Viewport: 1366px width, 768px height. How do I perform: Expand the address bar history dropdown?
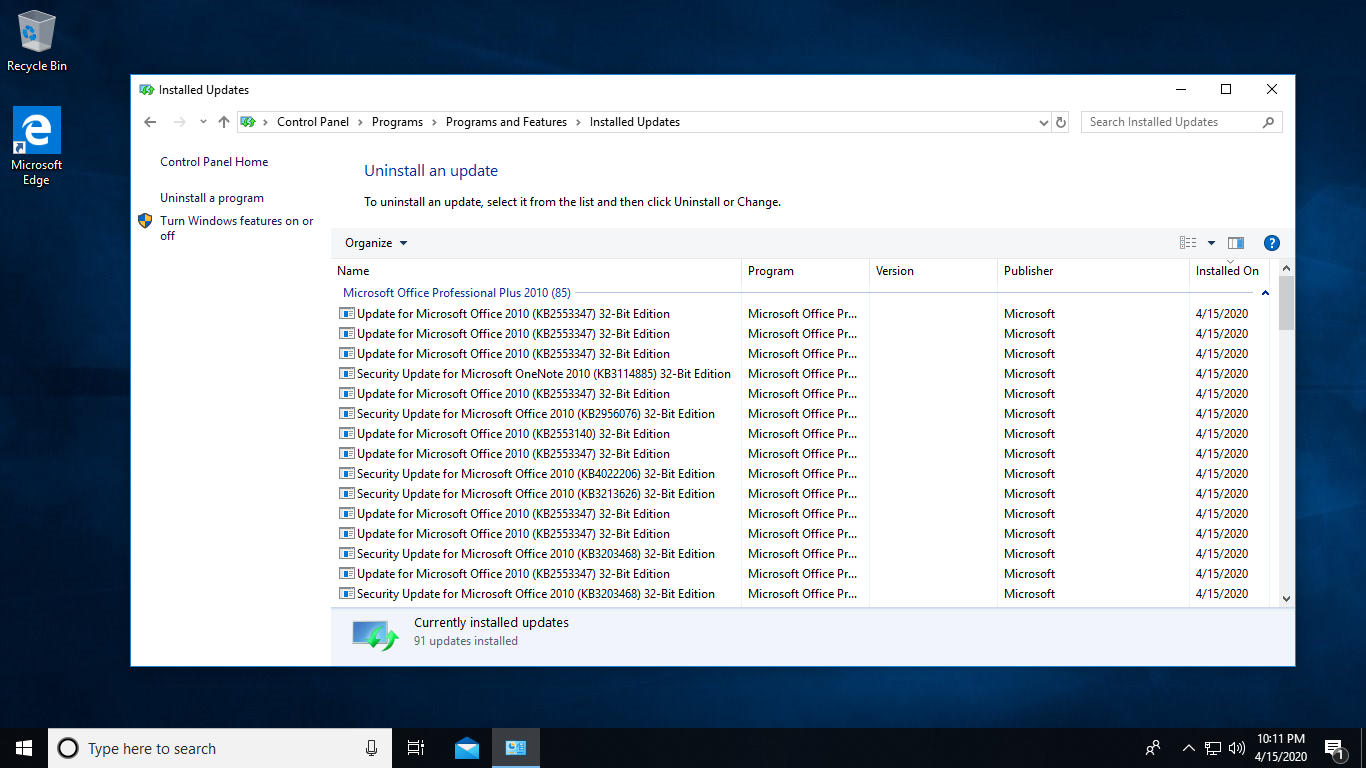pos(1044,122)
